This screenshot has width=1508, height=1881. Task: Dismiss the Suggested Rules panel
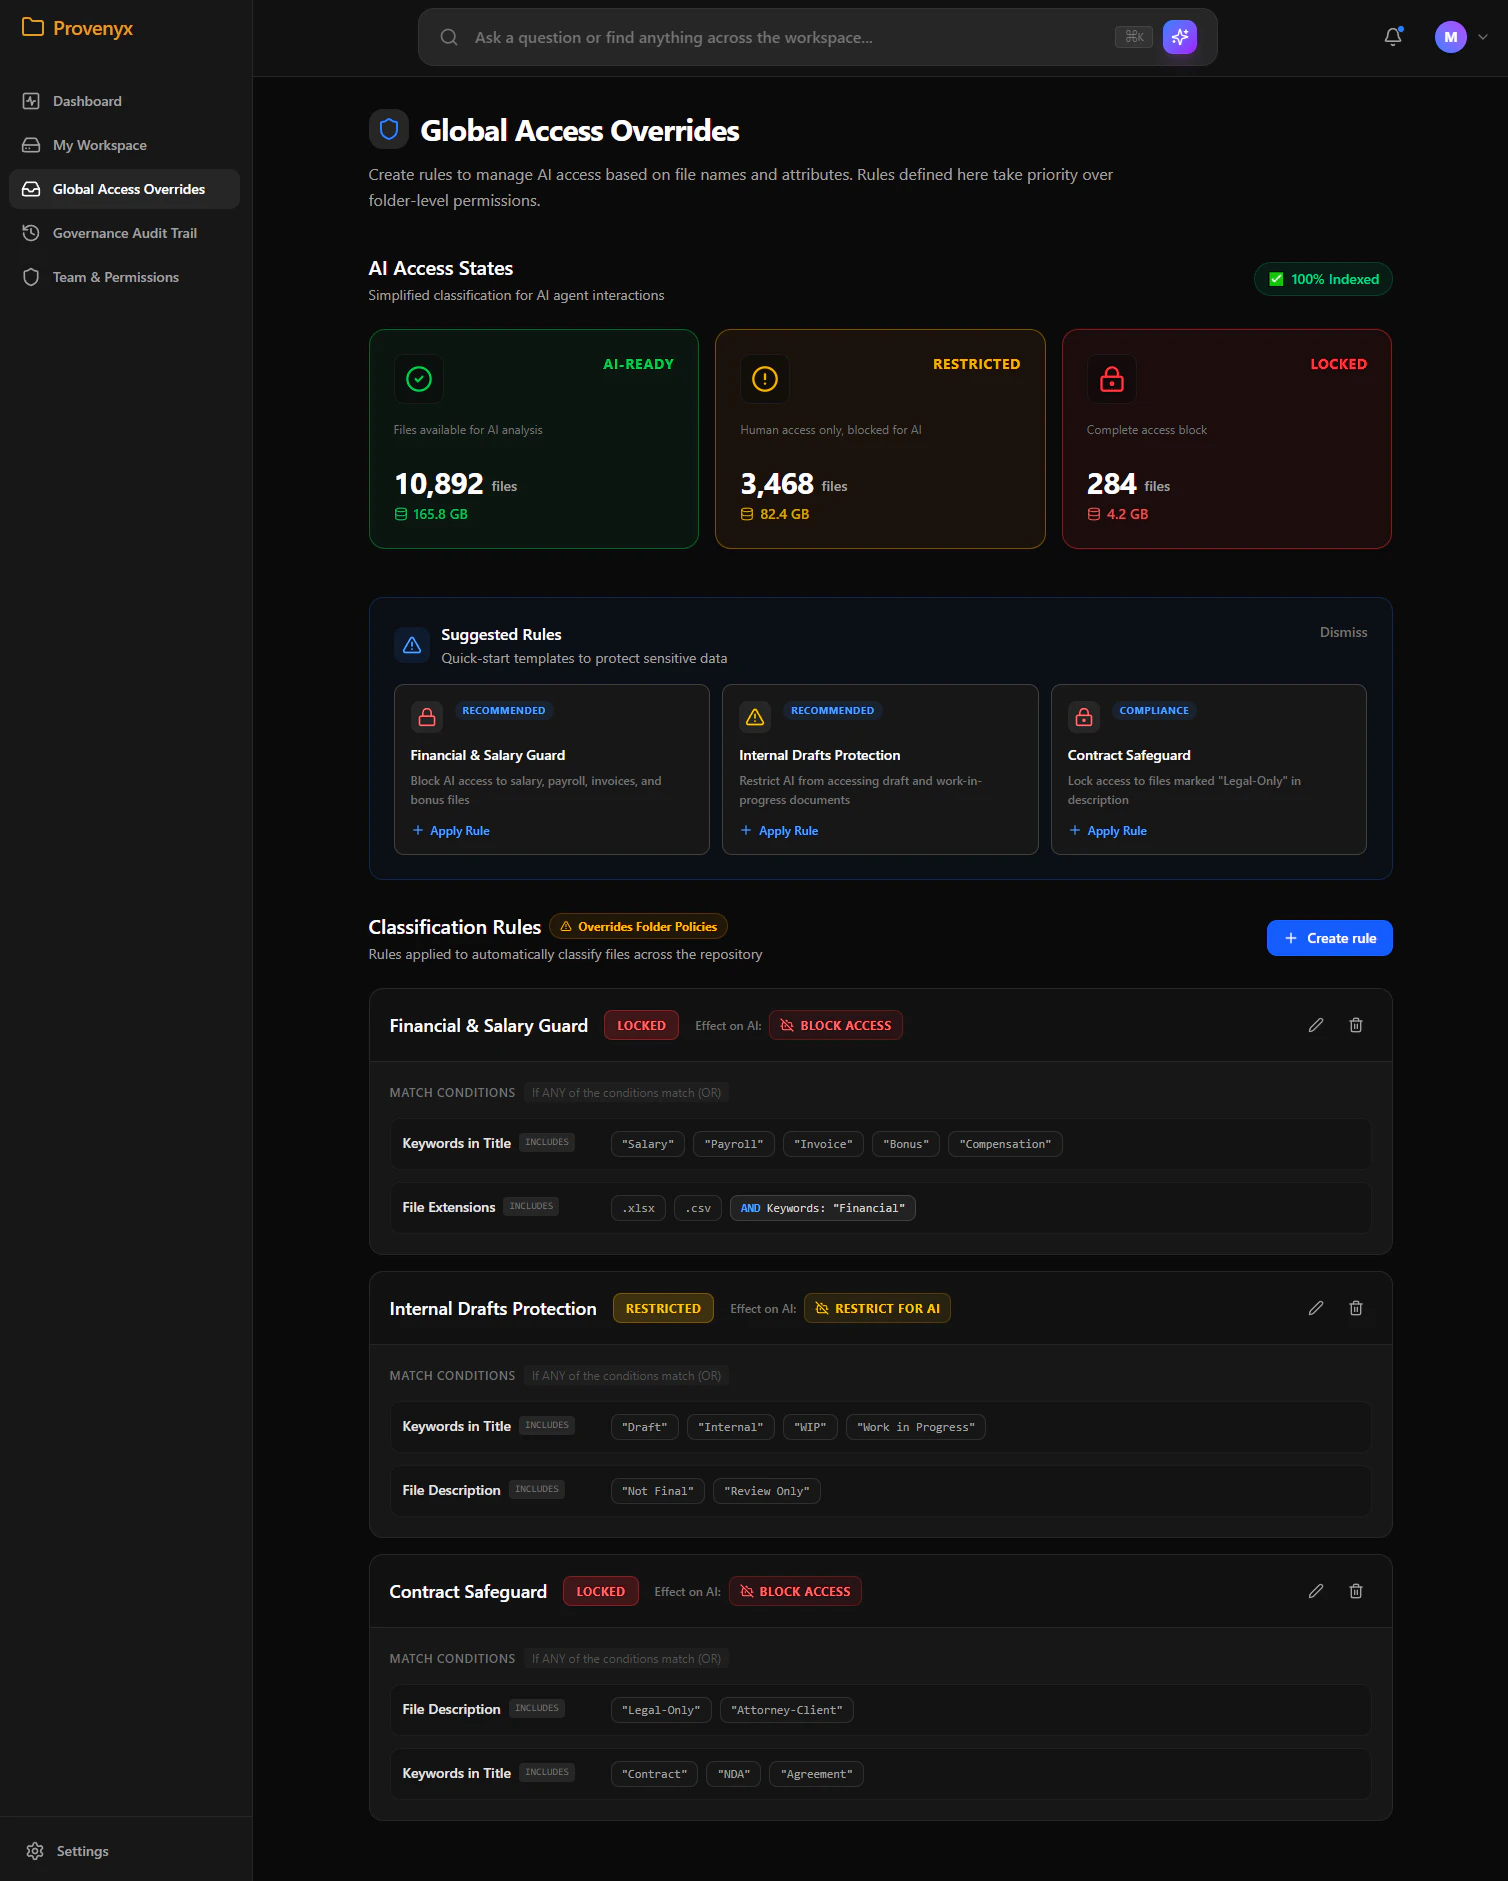[1343, 632]
